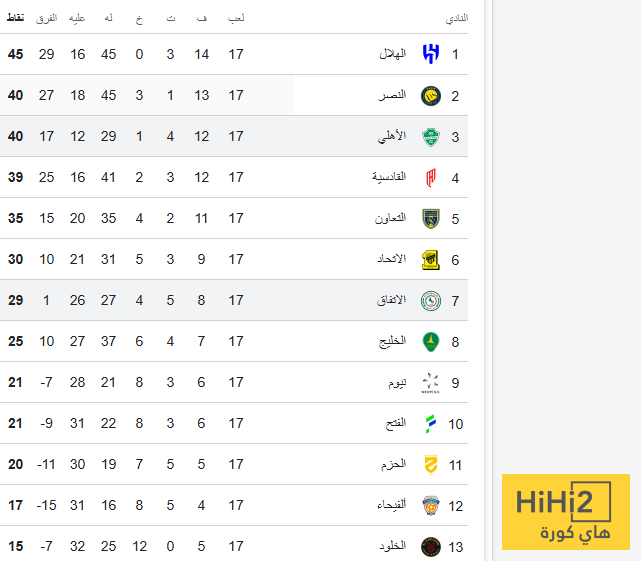The width and height of the screenshot is (641, 561).
Task: Click the Al-Kholood club crest
Action: [430, 546]
